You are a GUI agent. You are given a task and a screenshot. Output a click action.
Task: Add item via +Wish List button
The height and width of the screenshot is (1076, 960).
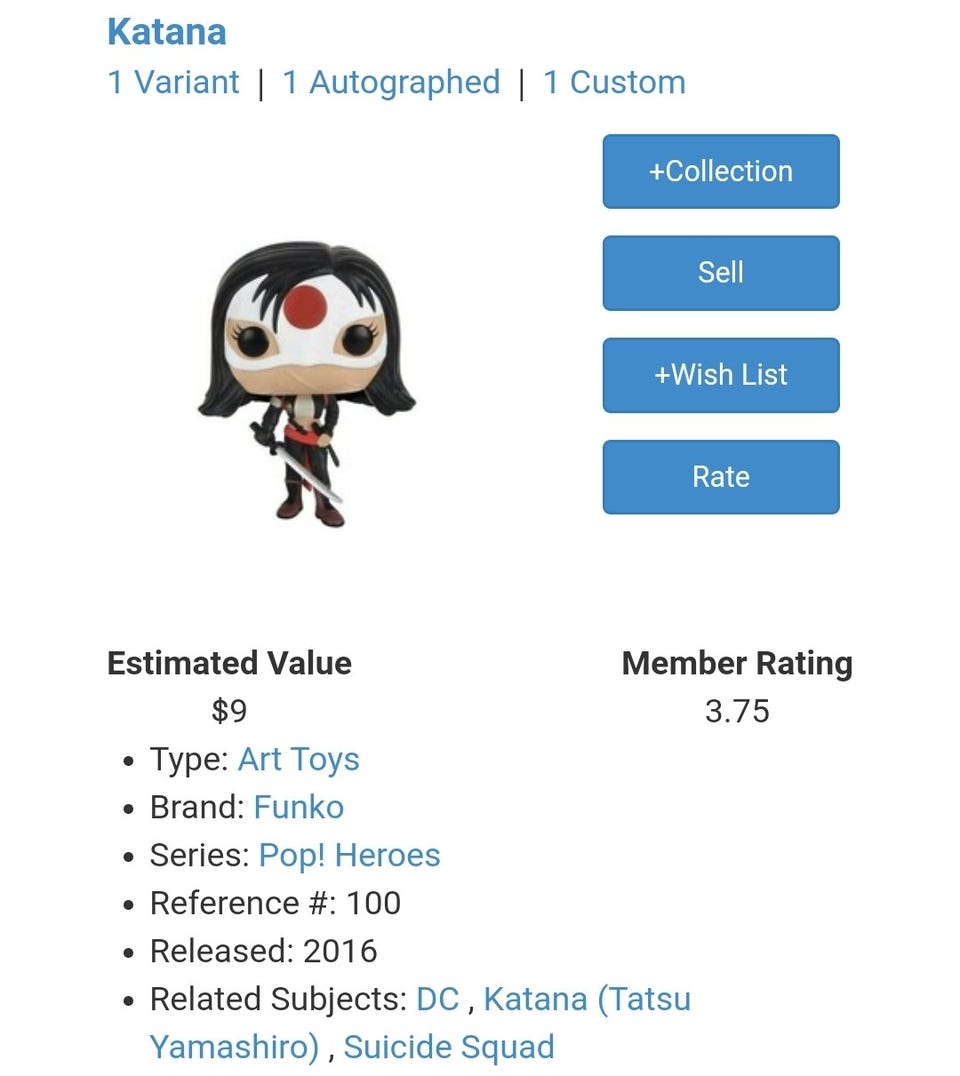pyautogui.click(x=720, y=375)
